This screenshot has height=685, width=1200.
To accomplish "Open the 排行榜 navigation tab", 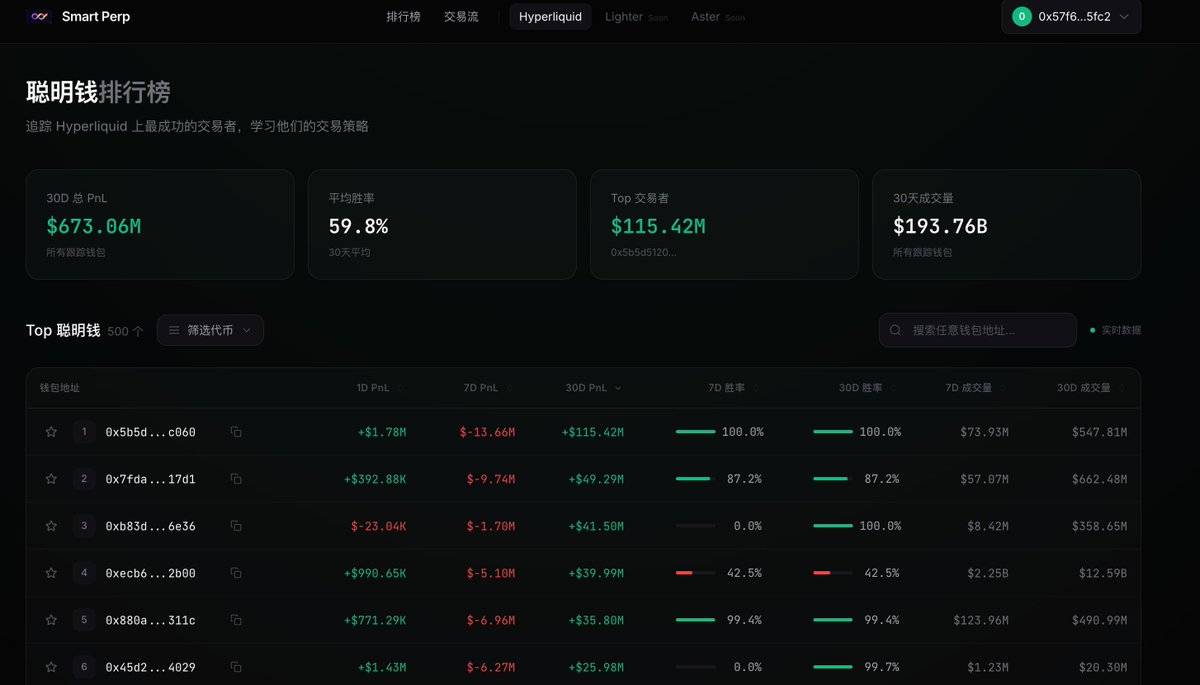I will (x=403, y=17).
